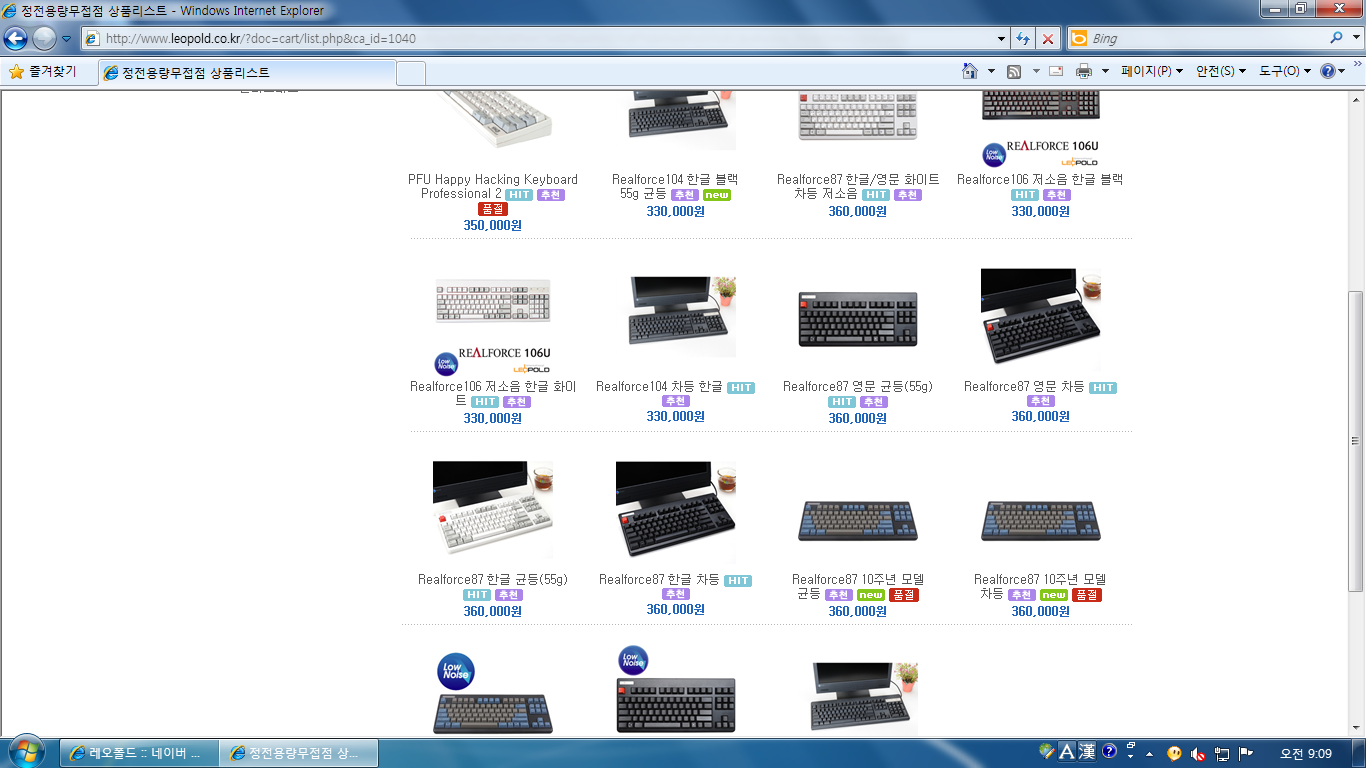Screen dimensions: 1366x768
Task: Open the 페이지(P) menu
Action: [x=1152, y=71]
